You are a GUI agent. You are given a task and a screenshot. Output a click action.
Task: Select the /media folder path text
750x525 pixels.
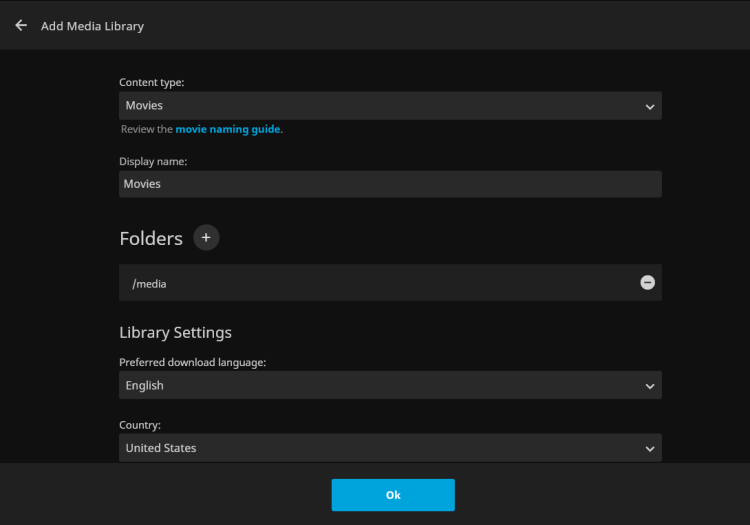pyautogui.click(x=149, y=284)
